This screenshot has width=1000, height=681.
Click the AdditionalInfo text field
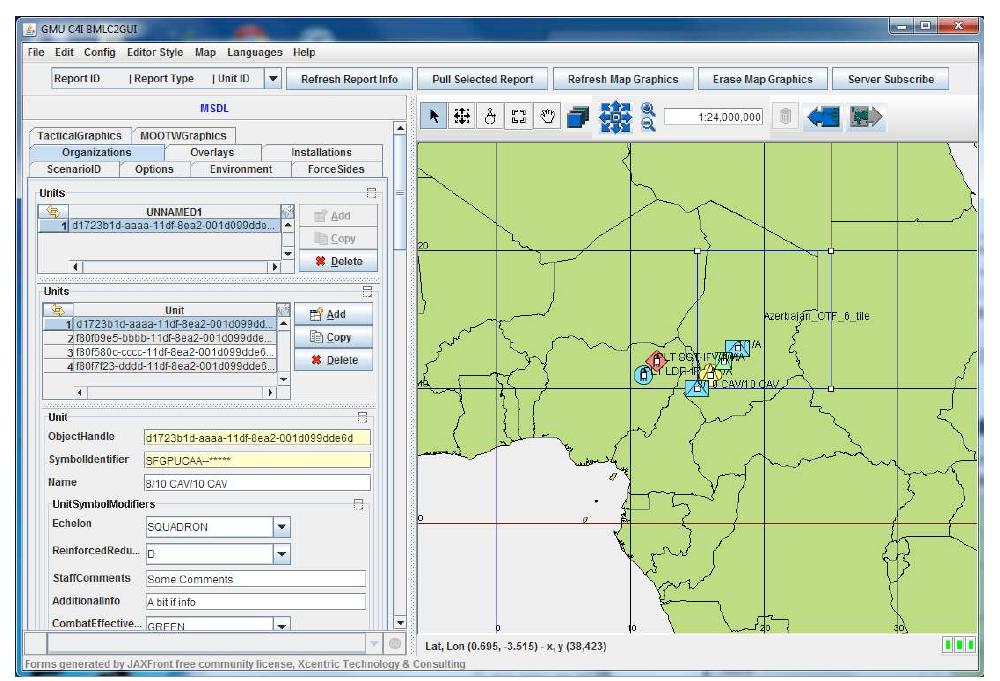tap(256, 602)
